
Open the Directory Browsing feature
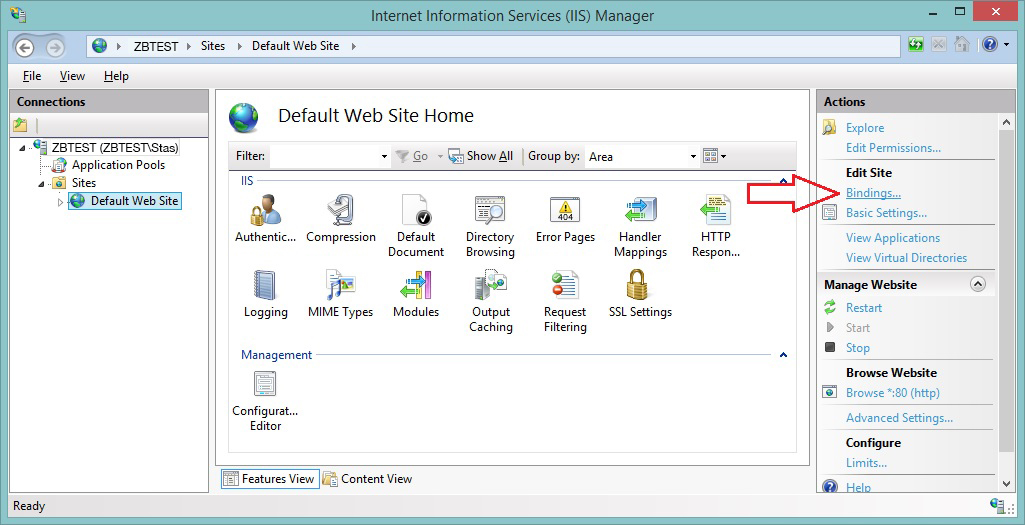(490, 211)
